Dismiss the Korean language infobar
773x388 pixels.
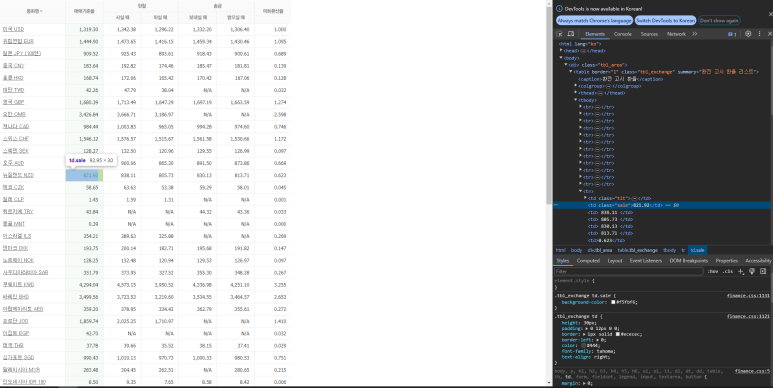click(x=771, y=14)
